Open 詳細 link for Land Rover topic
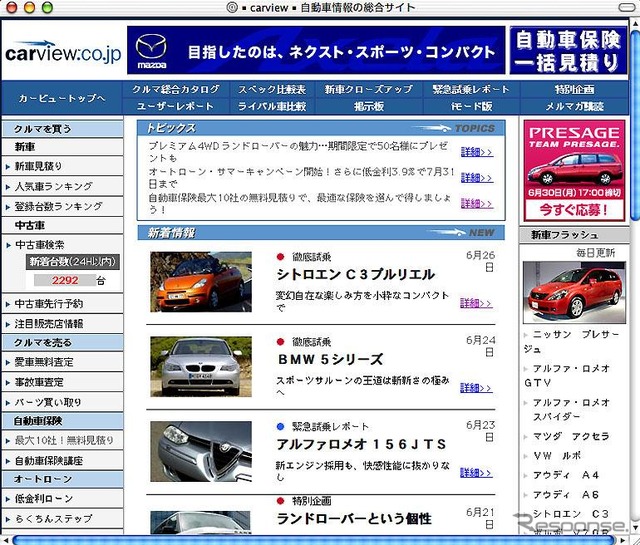Image resolution: width=640 pixels, height=545 pixels. coord(477,152)
